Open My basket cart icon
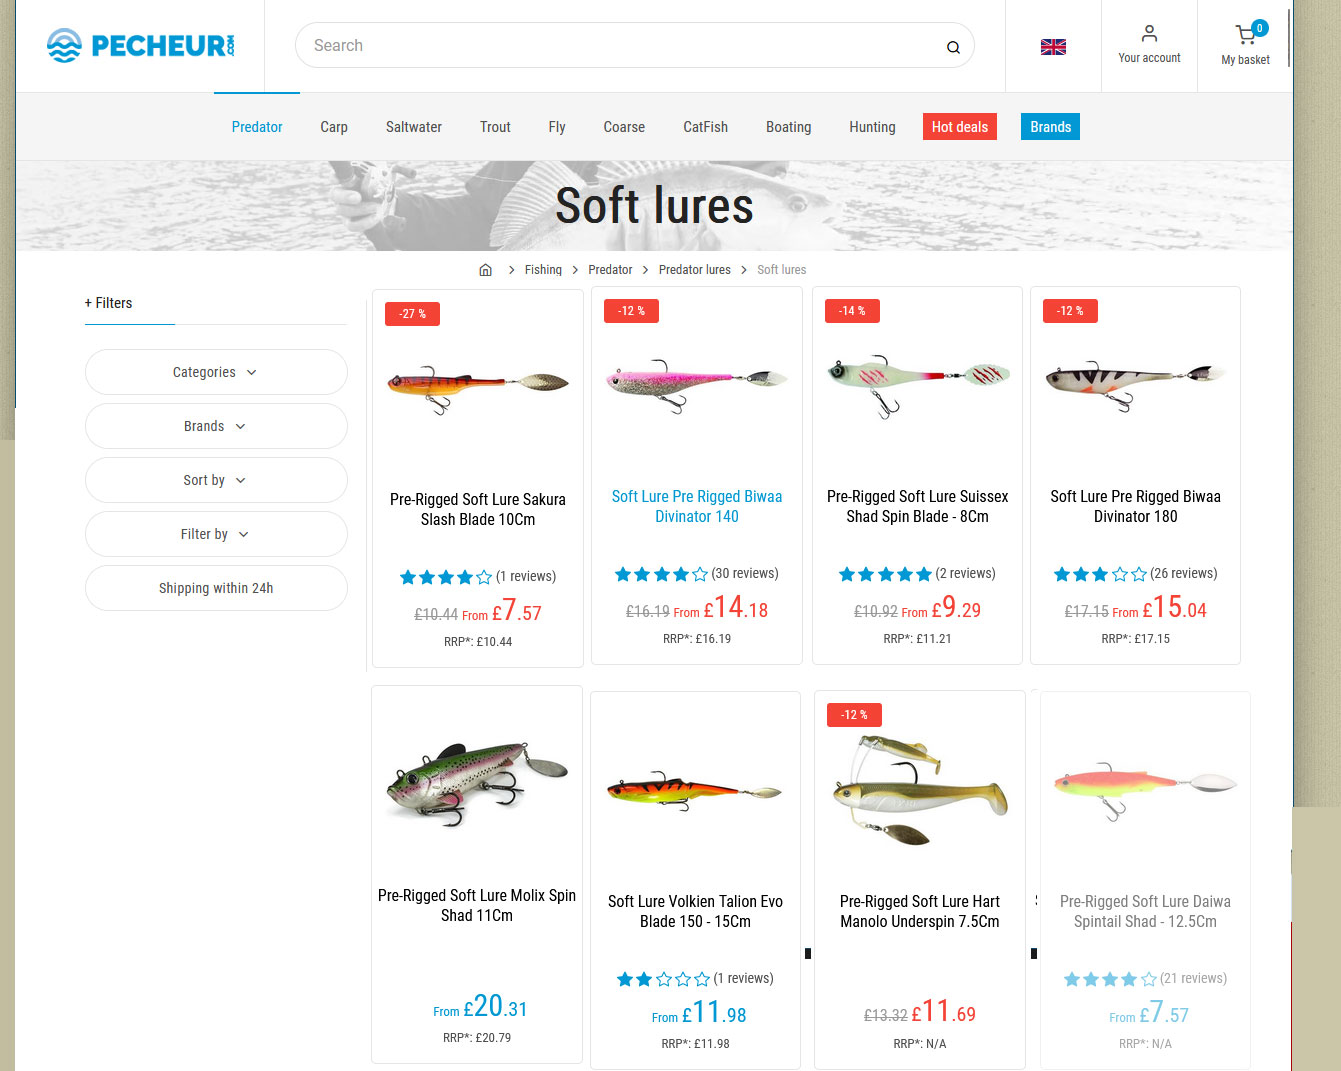The height and width of the screenshot is (1071, 1341). tap(1245, 34)
